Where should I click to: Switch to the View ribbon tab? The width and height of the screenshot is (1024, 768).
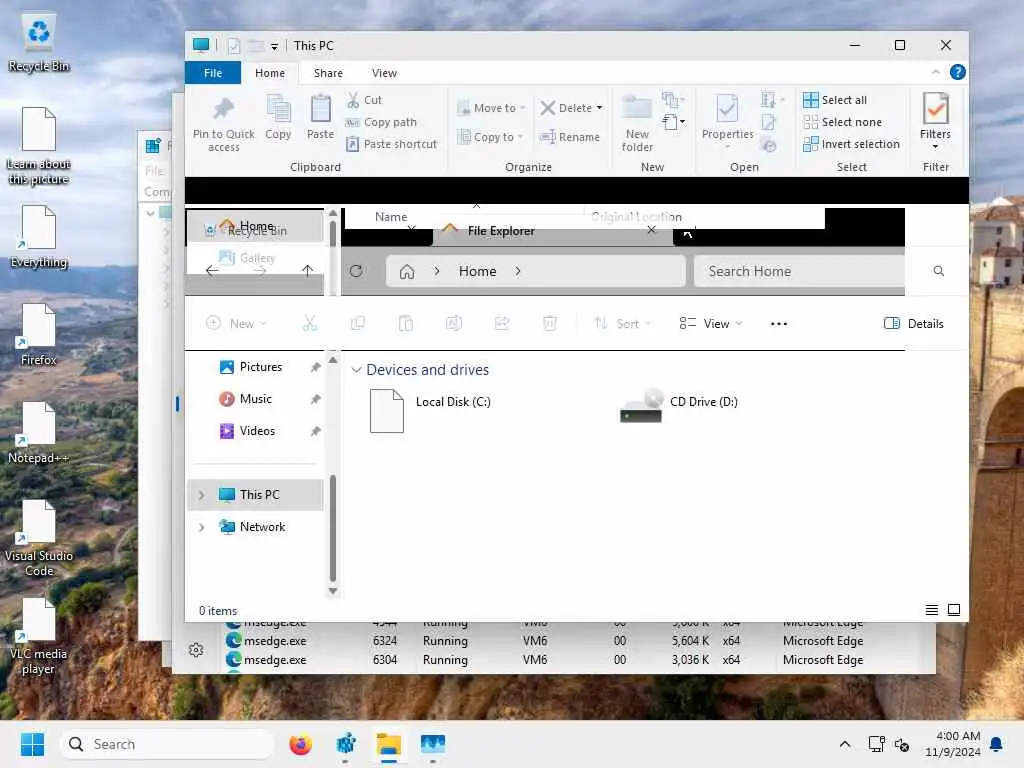(384, 73)
